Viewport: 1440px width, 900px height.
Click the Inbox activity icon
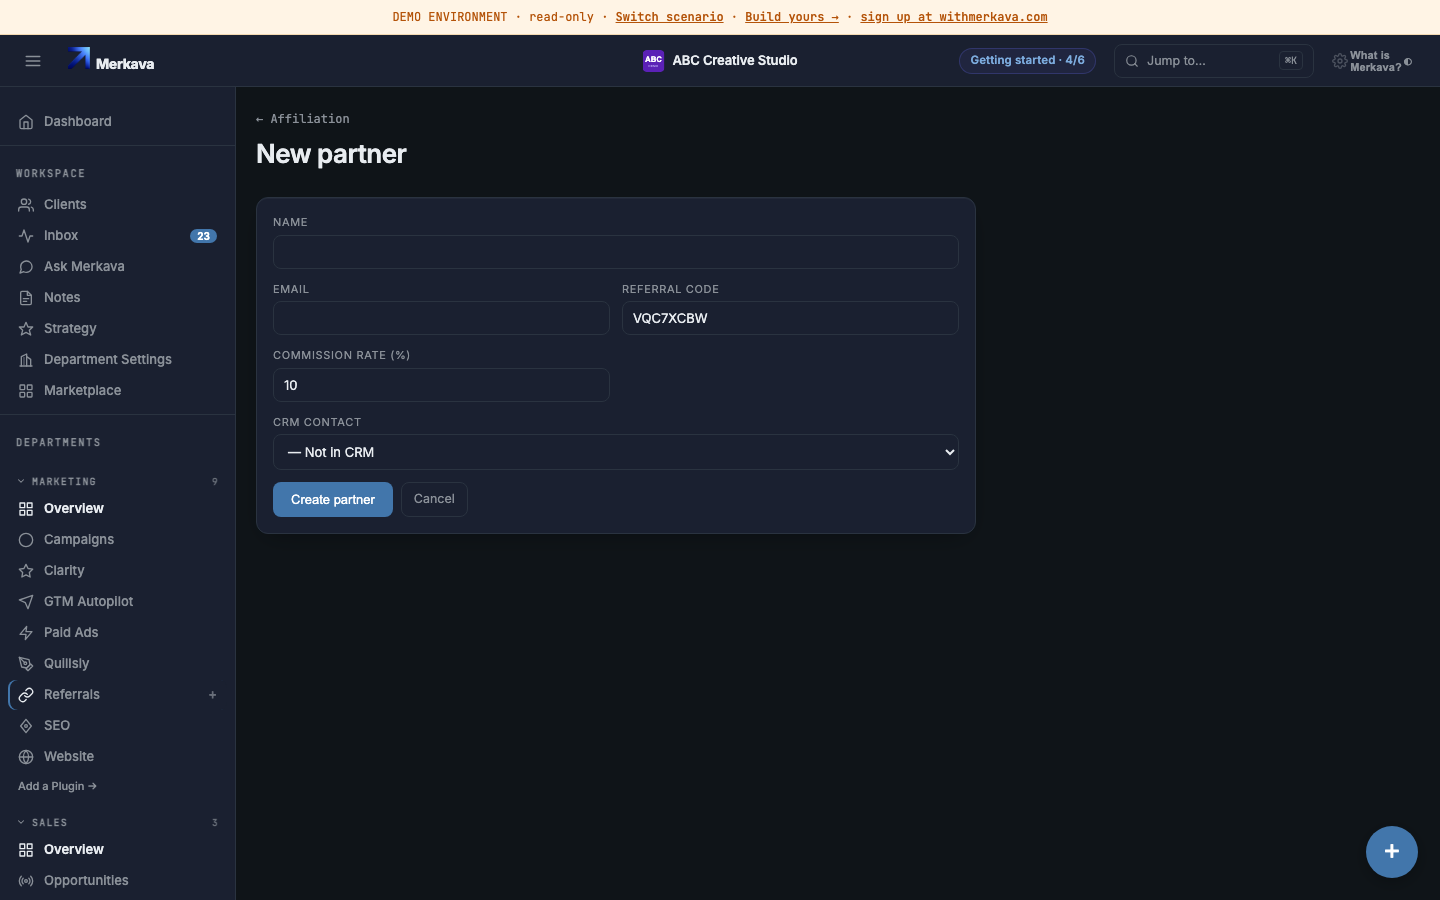[26, 236]
